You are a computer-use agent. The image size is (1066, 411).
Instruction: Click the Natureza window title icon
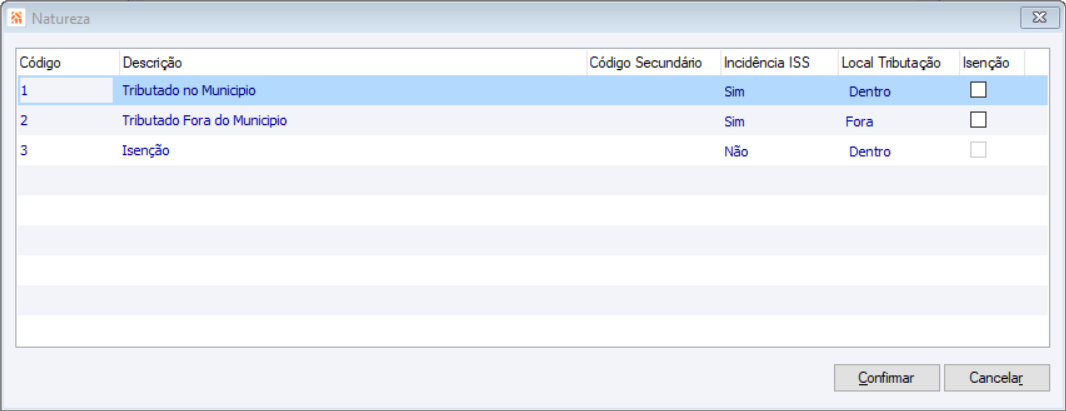tap(15, 18)
